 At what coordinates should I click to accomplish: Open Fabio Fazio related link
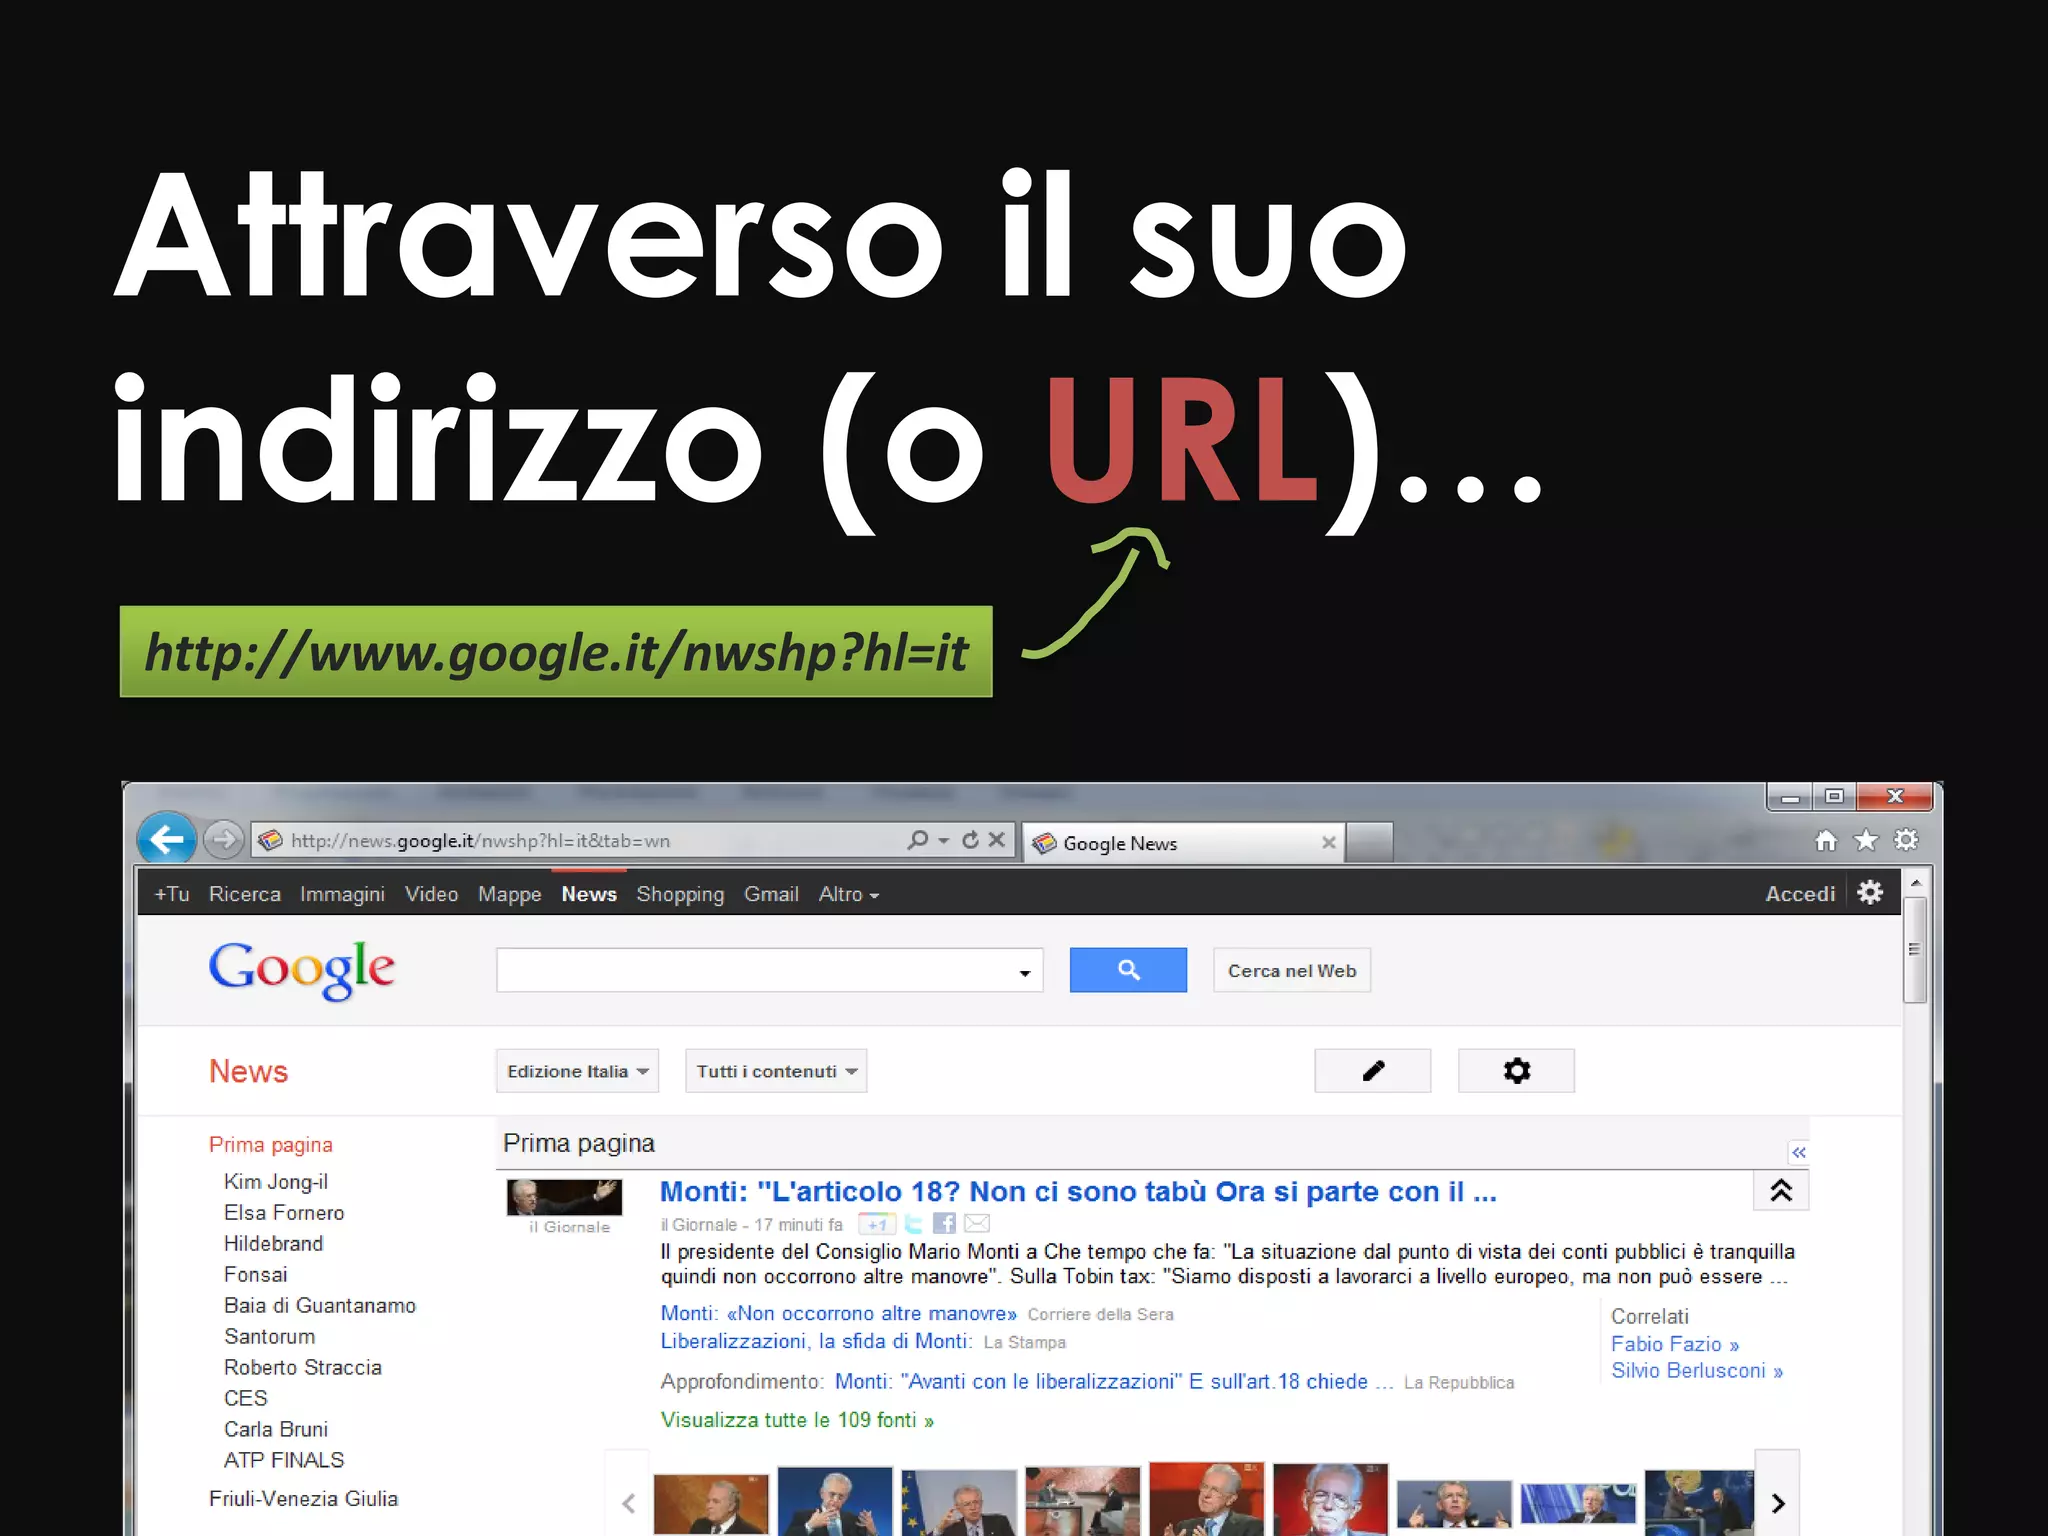(1675, 1344)
